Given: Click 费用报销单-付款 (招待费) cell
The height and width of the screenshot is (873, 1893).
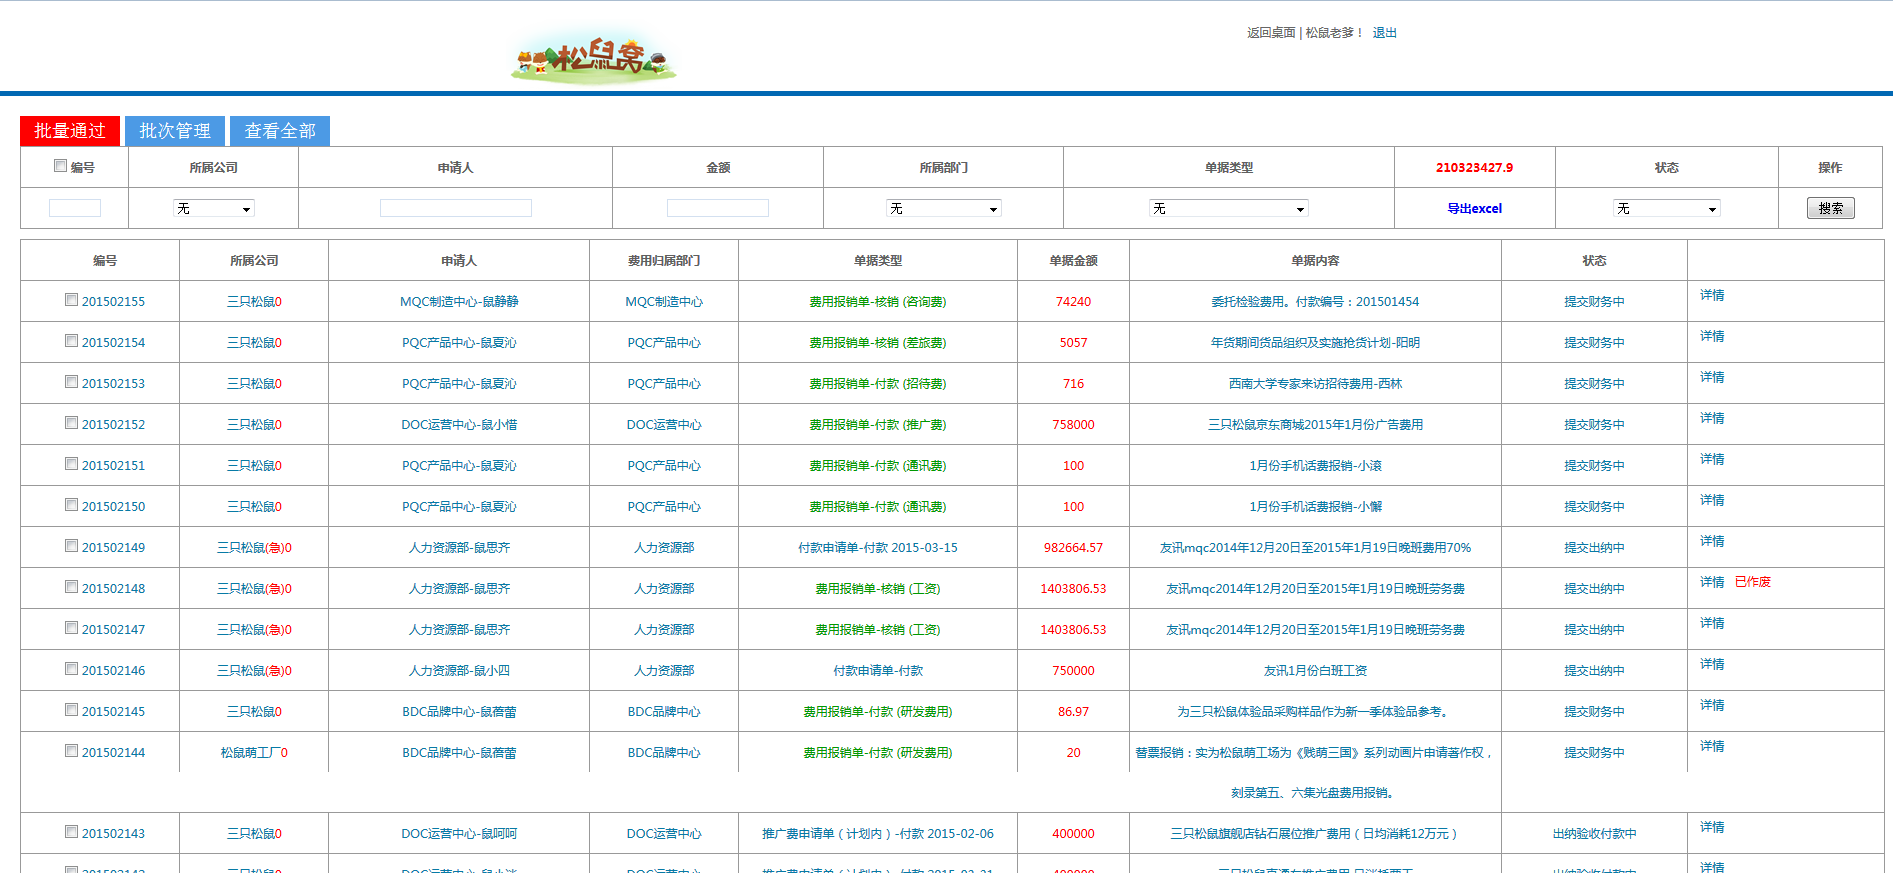Looking at the screenshot, I should [x=878, y=384].
